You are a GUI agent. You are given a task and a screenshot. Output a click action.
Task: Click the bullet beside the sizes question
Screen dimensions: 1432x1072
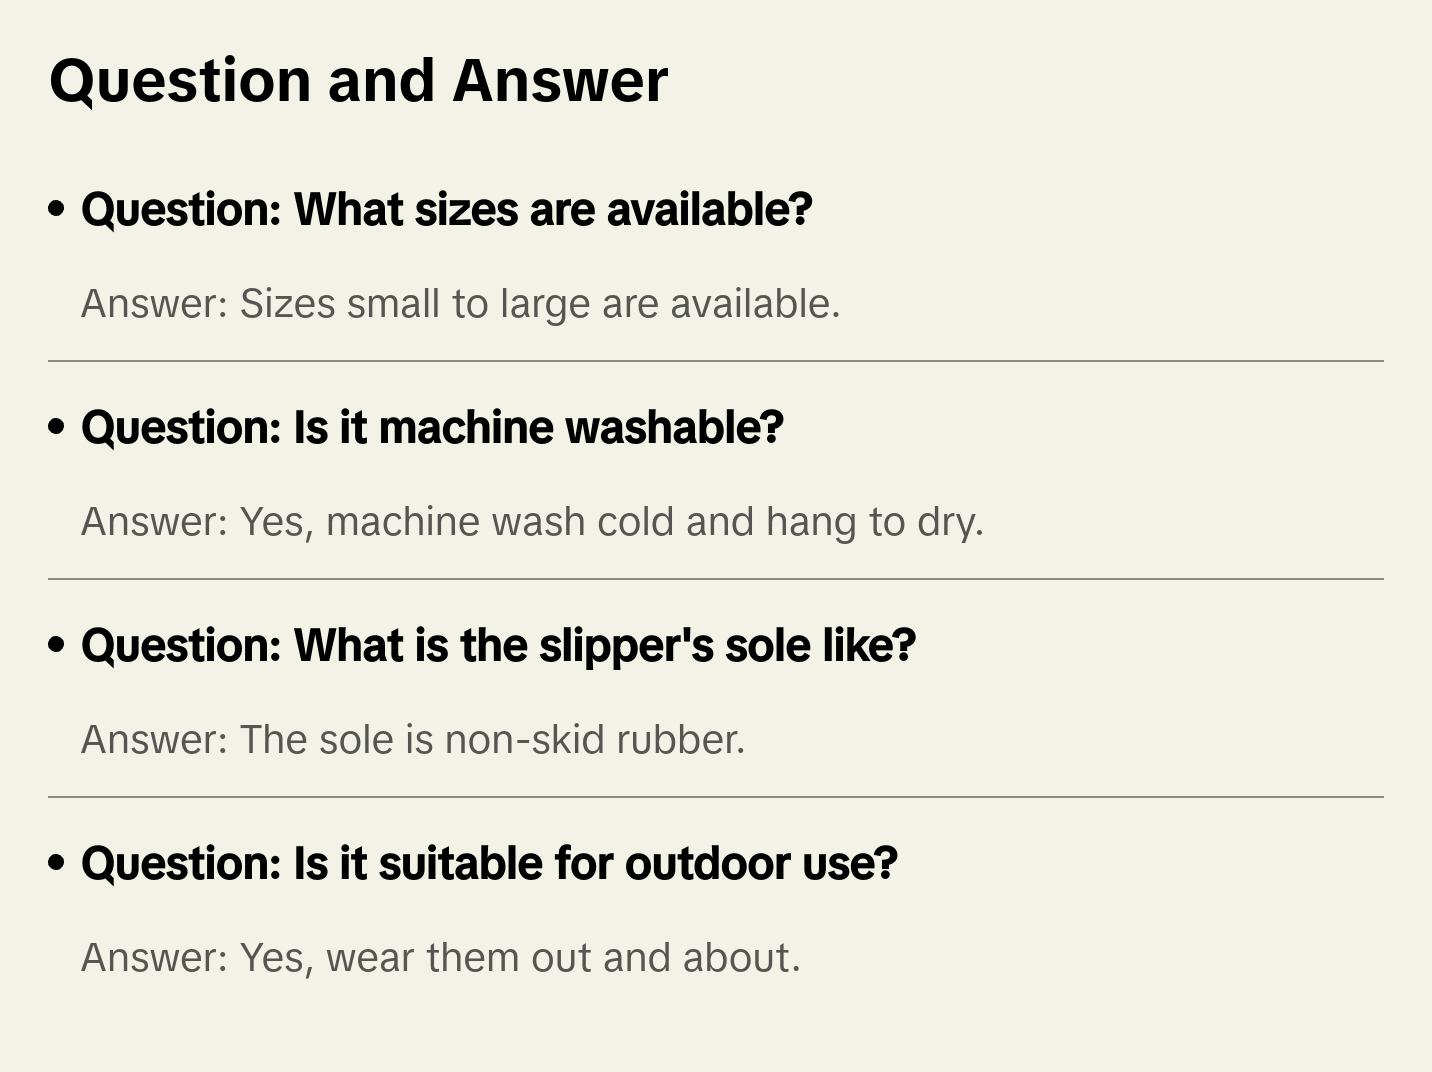(x=57, y=210)
